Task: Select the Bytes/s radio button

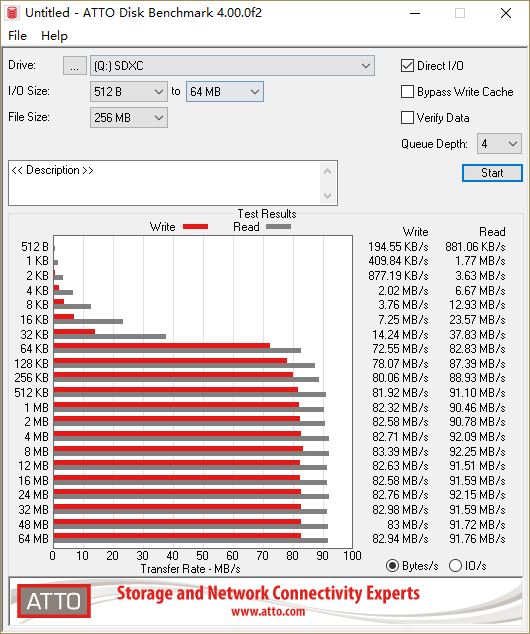Action: click(392, 565)
